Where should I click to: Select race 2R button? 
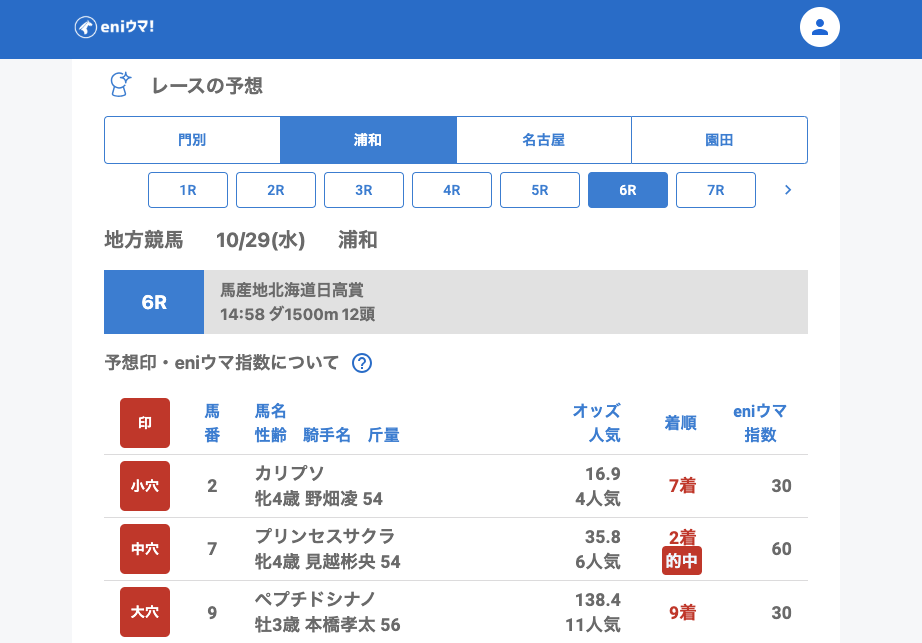(276, 190)
